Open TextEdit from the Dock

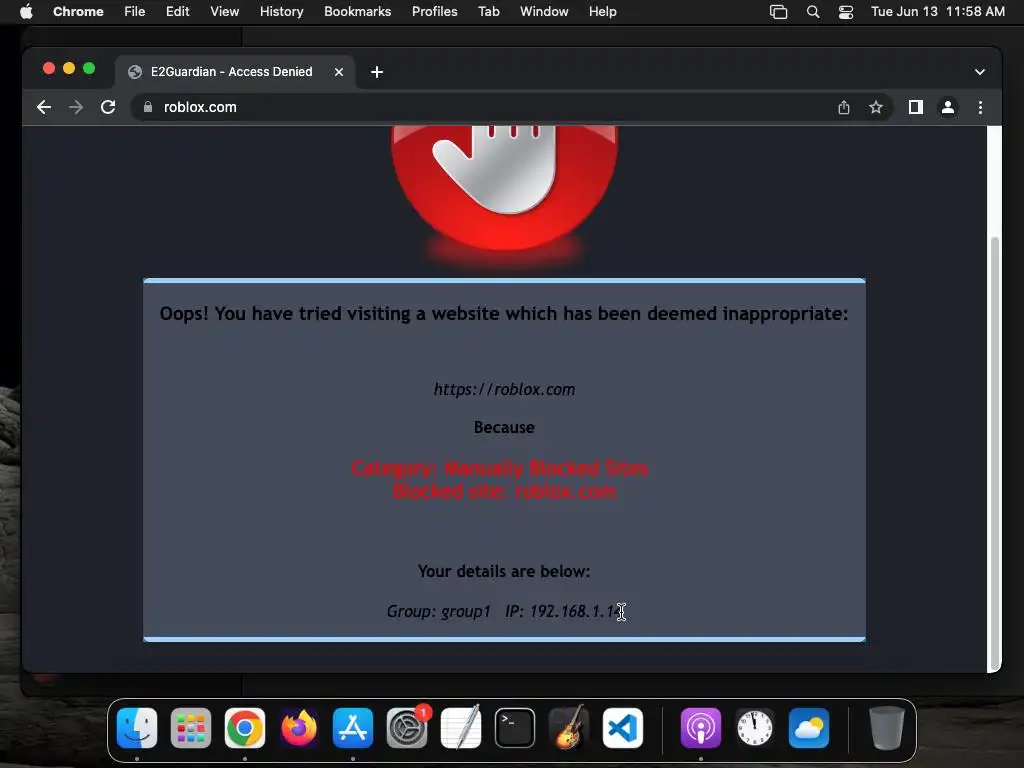tap(461, 728)
